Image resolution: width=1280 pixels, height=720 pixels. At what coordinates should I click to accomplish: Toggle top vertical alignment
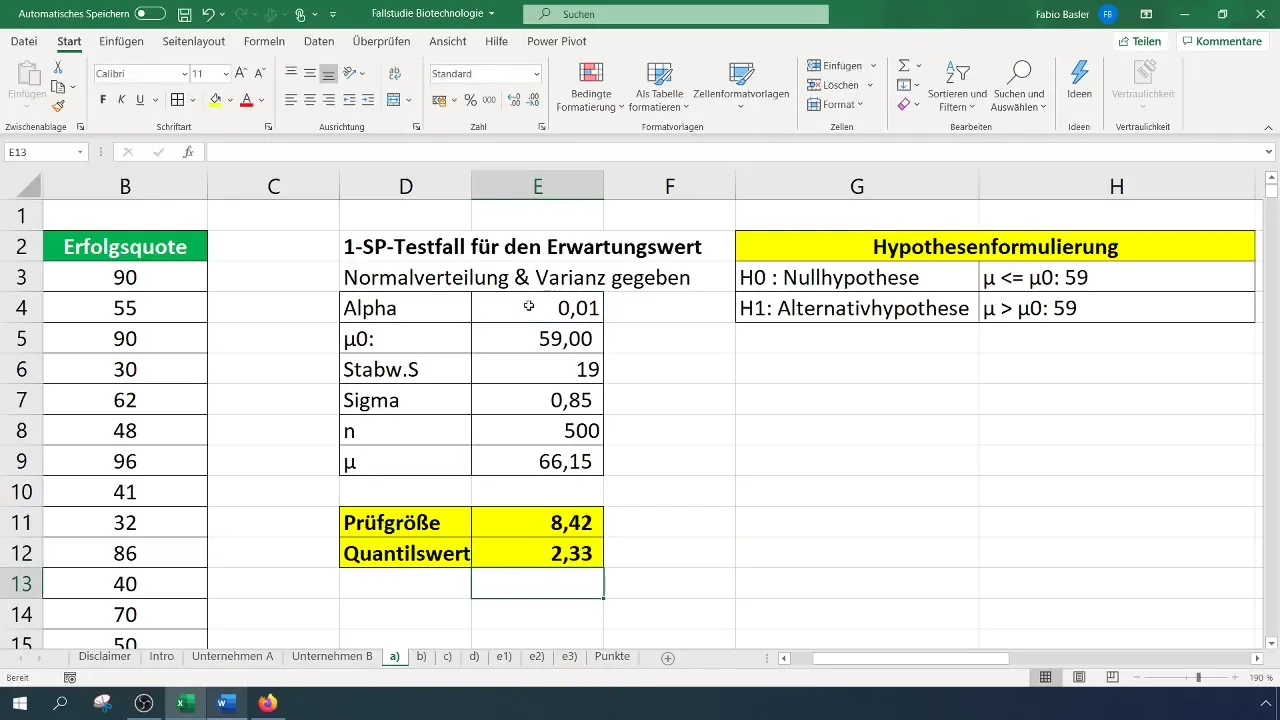click(x=291, y=74)
